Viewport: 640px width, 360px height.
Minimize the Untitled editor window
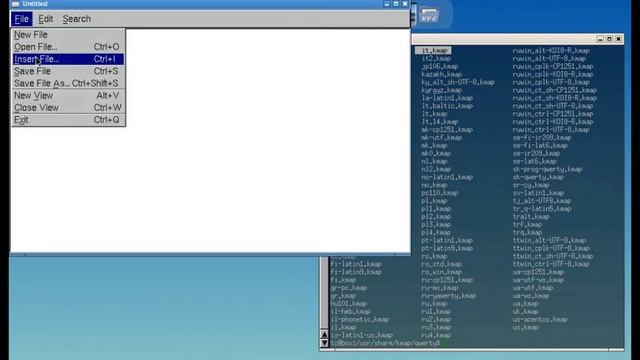tap(387, 4)
